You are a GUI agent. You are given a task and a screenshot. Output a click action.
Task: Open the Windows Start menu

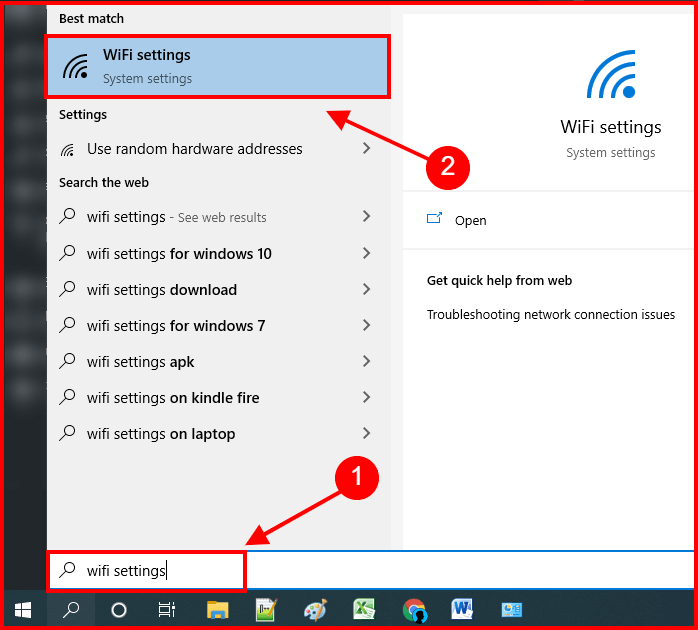23,610
